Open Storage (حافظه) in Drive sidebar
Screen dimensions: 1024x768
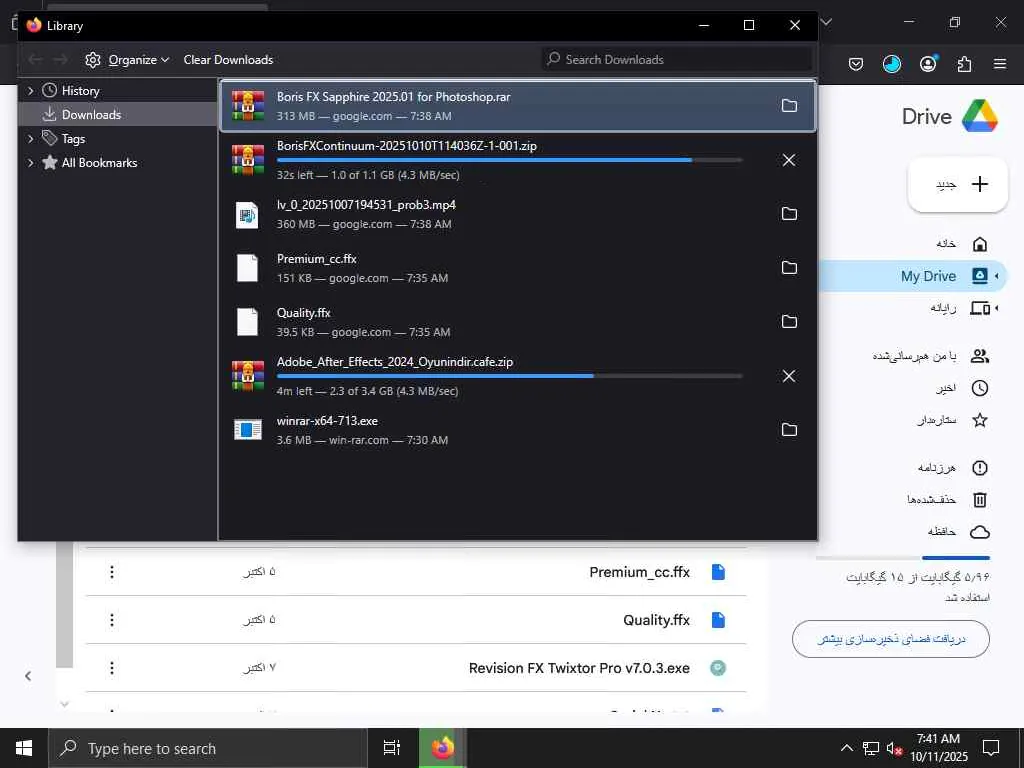(959, 532)
